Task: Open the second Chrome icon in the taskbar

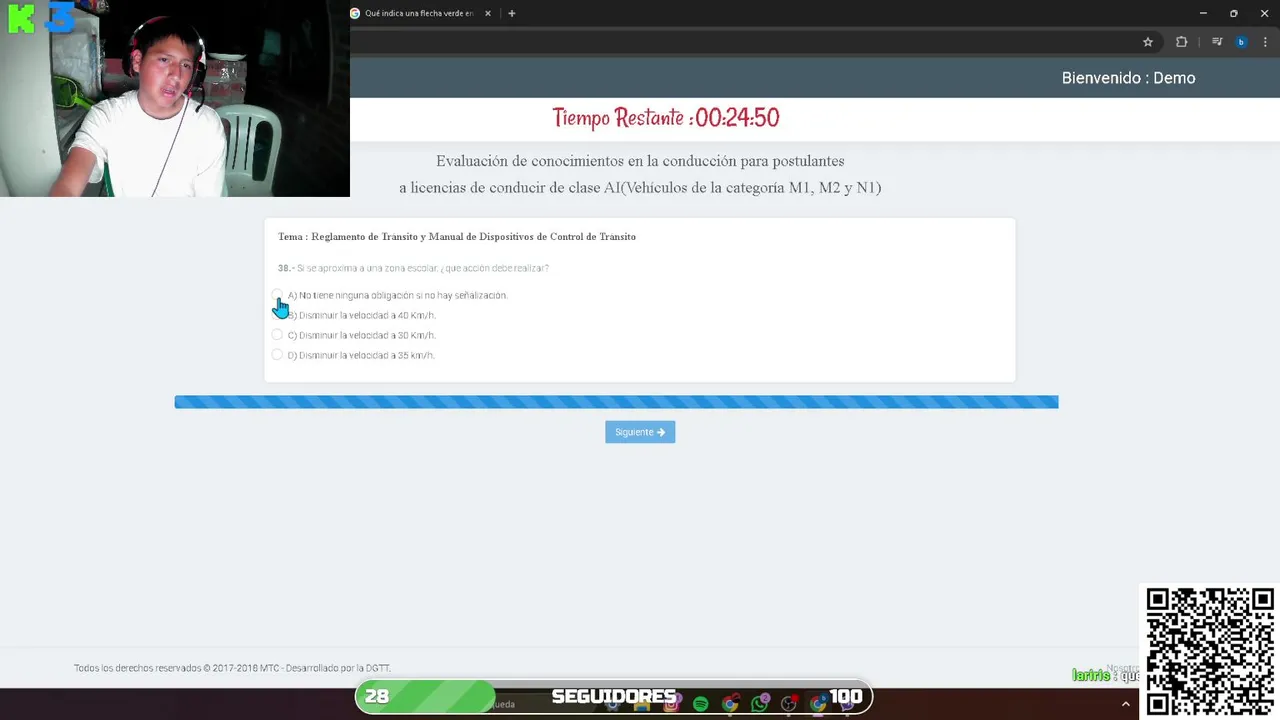Action: click(x=818, y=703)
